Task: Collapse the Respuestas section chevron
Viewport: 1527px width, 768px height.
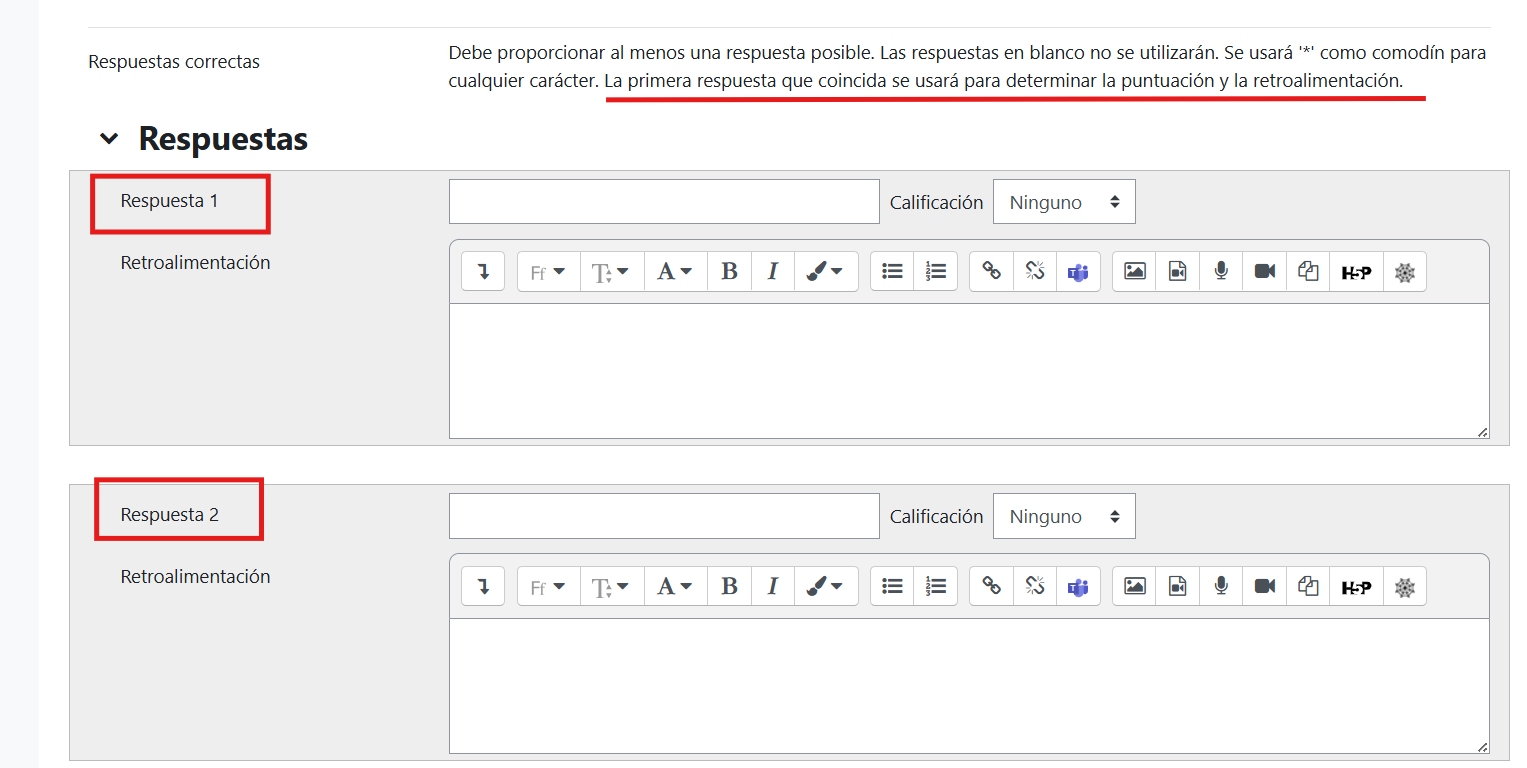Action: pyautogui.click(x=109, y=139)
